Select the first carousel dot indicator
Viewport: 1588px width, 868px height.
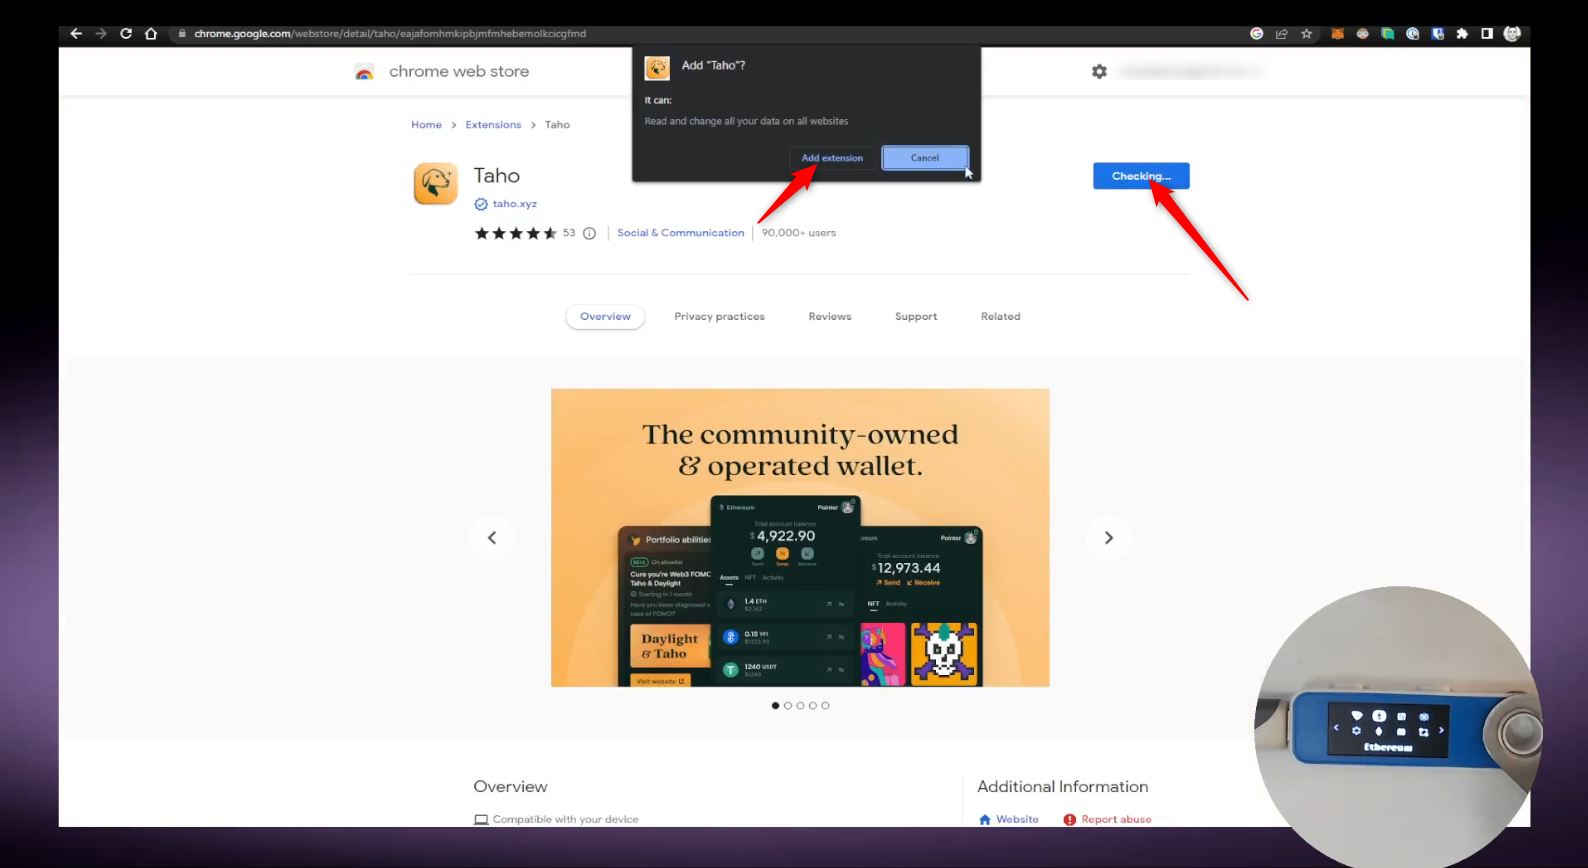pyautogui.click(x=775, y=706)
